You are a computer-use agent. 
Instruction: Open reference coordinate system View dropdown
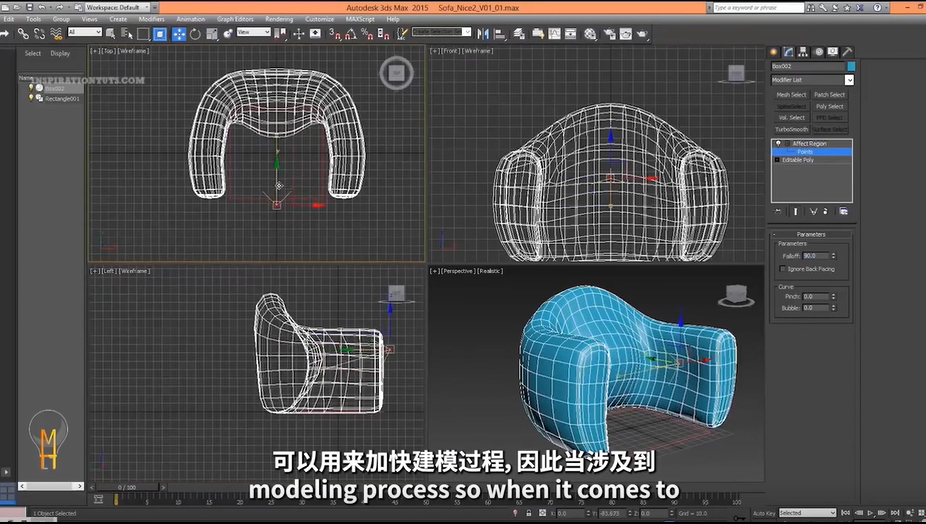tap(253, 32)
